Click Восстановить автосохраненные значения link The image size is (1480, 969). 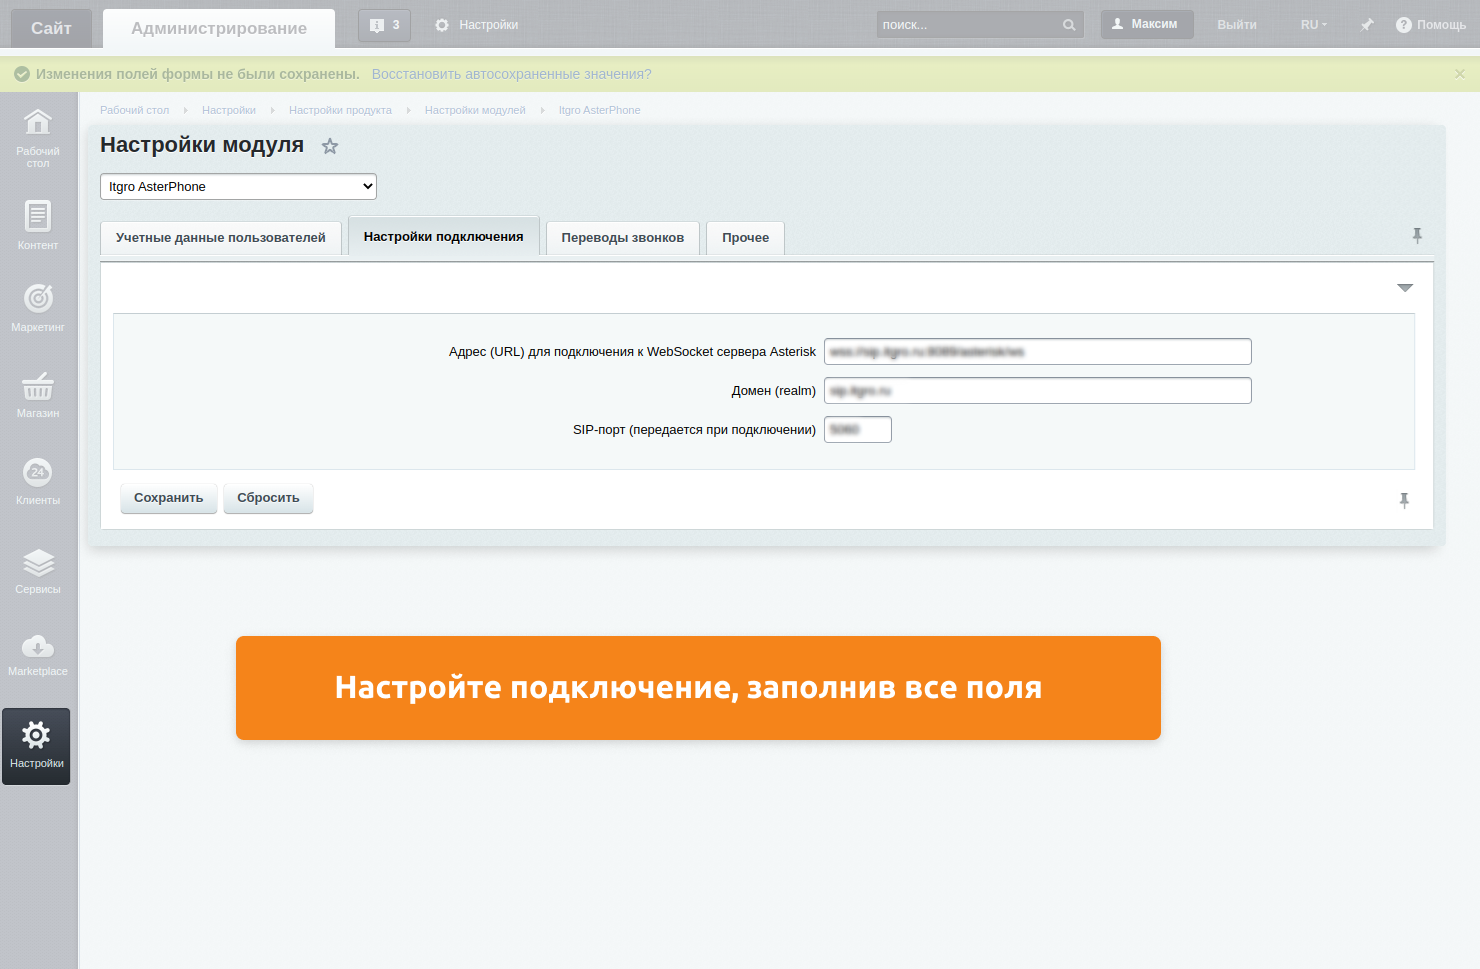(x=511, y=74)
